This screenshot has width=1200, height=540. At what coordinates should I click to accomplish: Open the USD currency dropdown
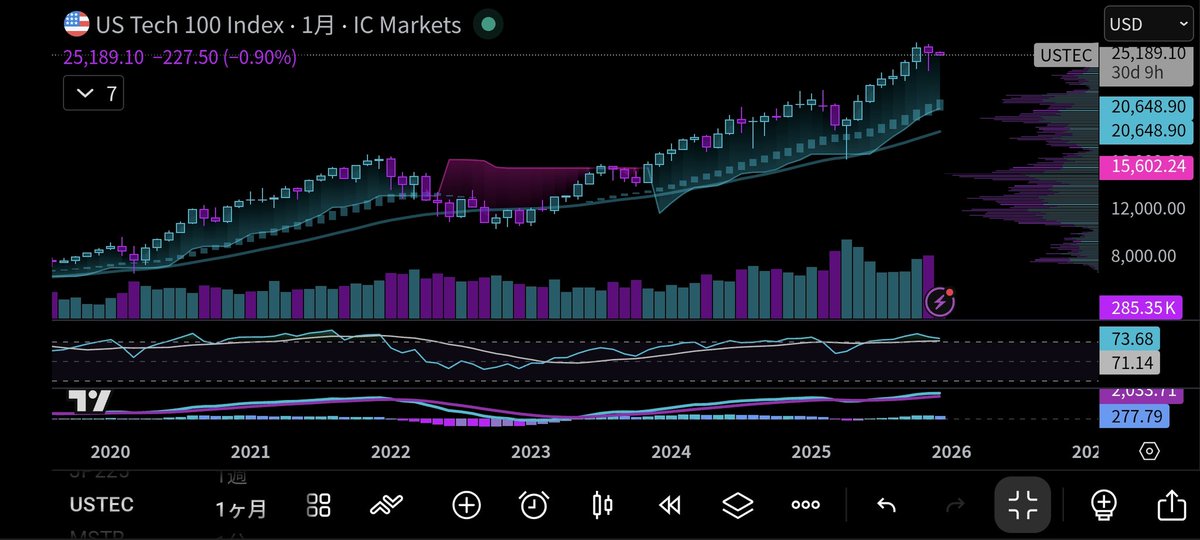pyautogui.click(x=1147, y=24)
